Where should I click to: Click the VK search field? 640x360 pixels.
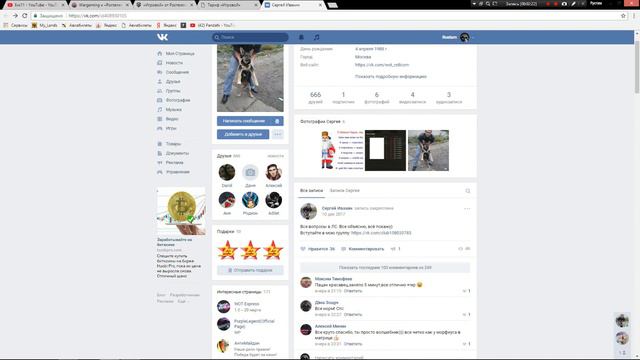tap(250, 37)
